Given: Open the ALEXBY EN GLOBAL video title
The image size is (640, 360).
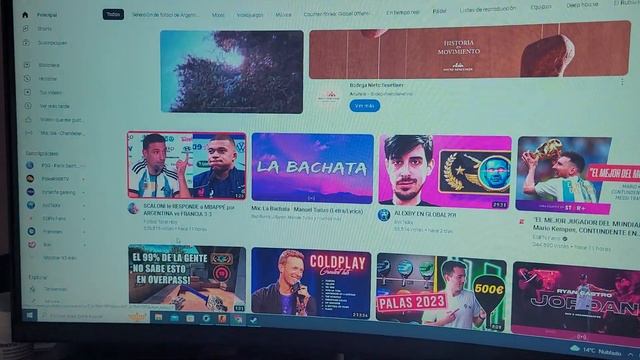Looking at the screenshot, I should pyautogui.click(x=425, y=214).
